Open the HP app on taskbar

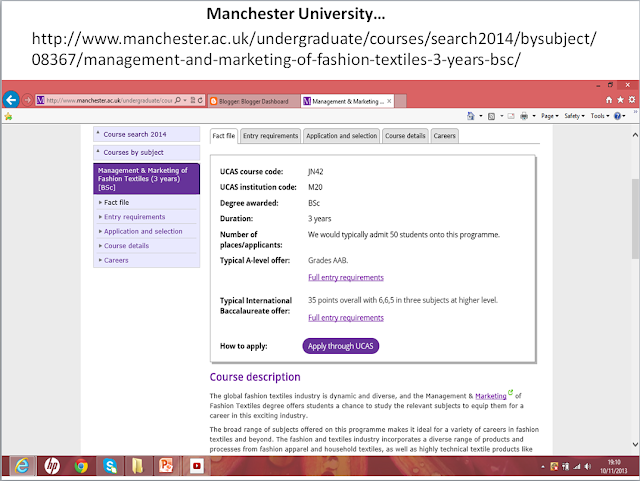(52, 465)
